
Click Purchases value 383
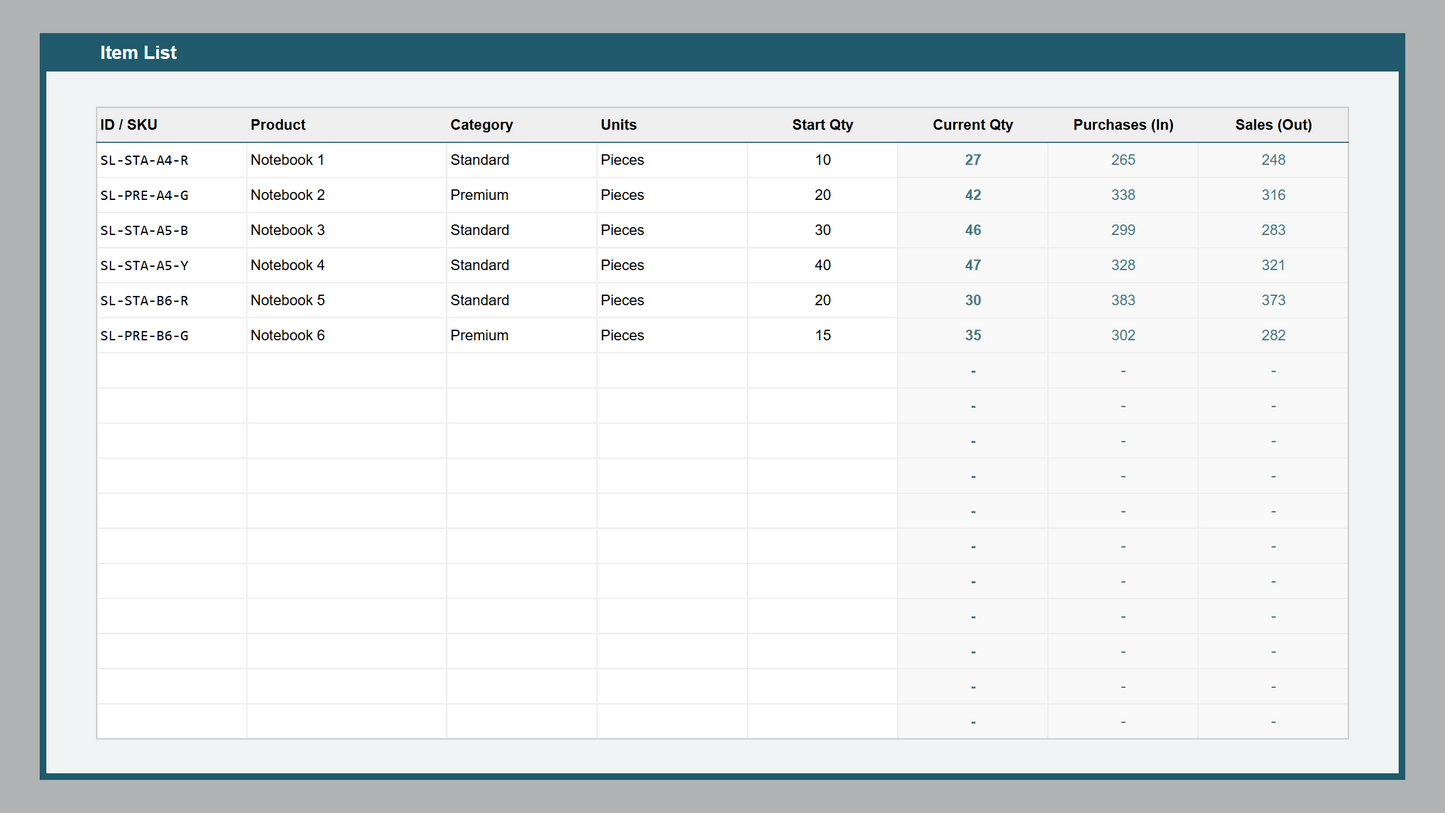tap(1123, 300)
